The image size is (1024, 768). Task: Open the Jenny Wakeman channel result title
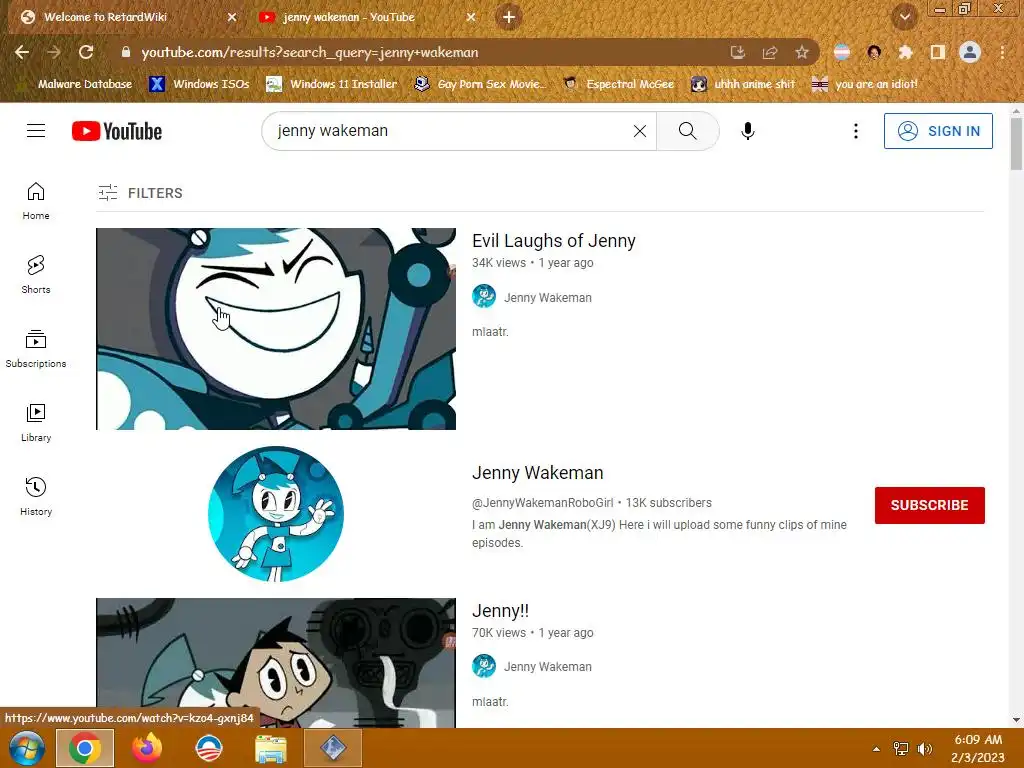point(537,473)
